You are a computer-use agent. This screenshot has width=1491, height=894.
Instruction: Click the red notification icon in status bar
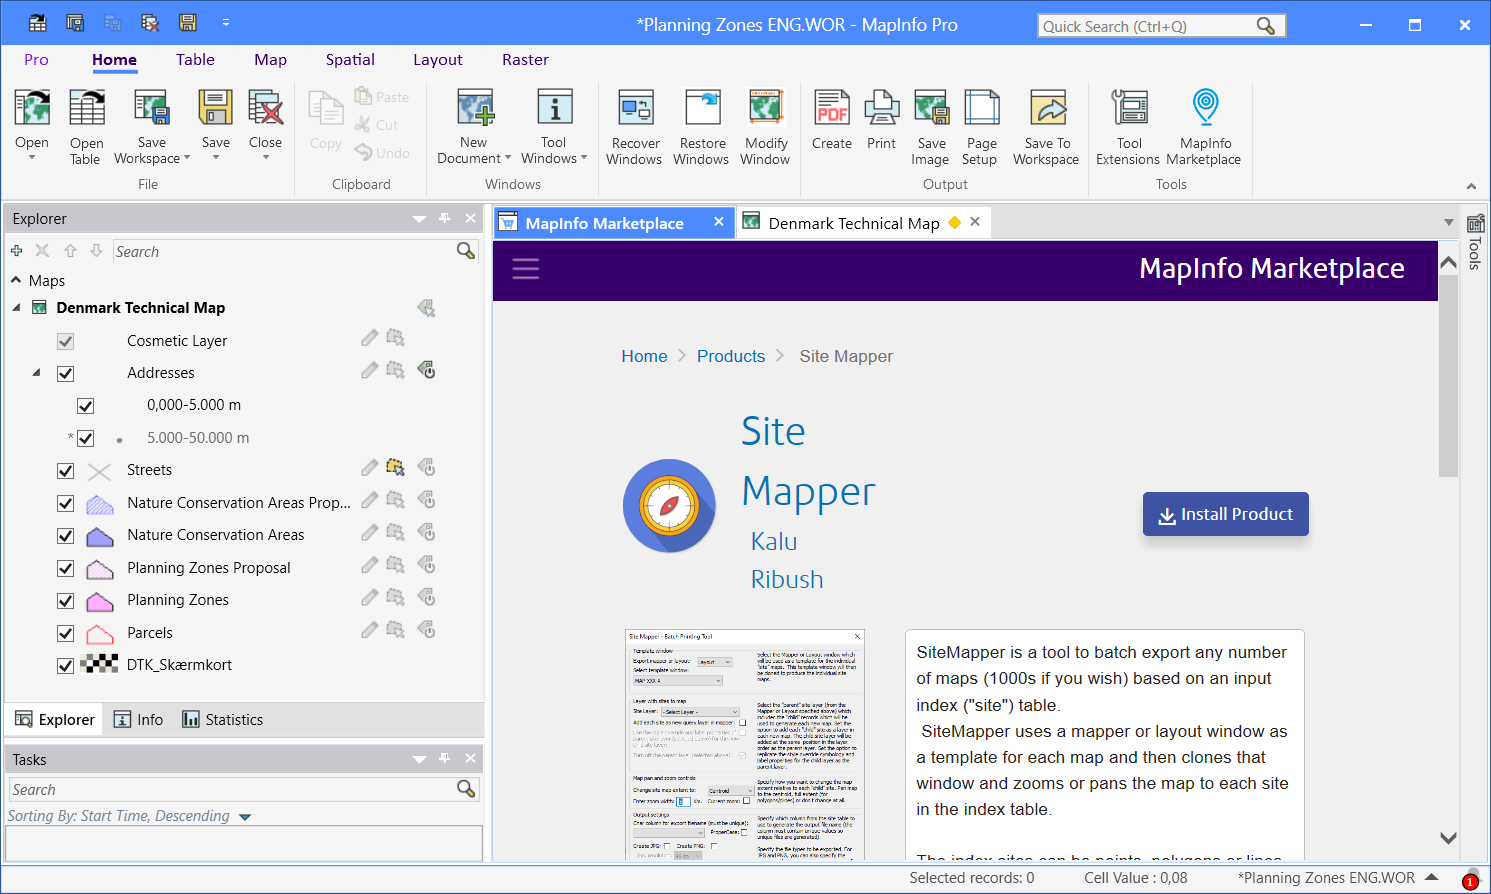tap(1470, 882)
